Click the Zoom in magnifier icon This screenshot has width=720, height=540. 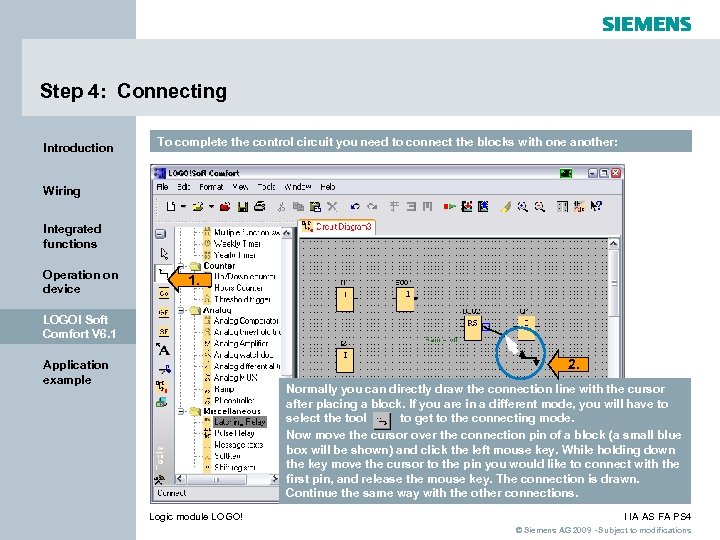[x=523, y=207]
